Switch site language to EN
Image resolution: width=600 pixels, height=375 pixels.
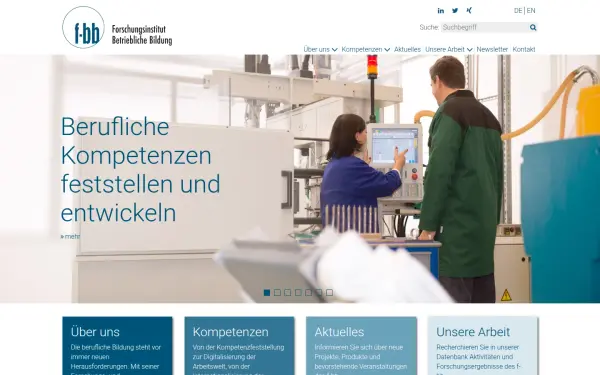pyautogui.click(x=531, y=11)
